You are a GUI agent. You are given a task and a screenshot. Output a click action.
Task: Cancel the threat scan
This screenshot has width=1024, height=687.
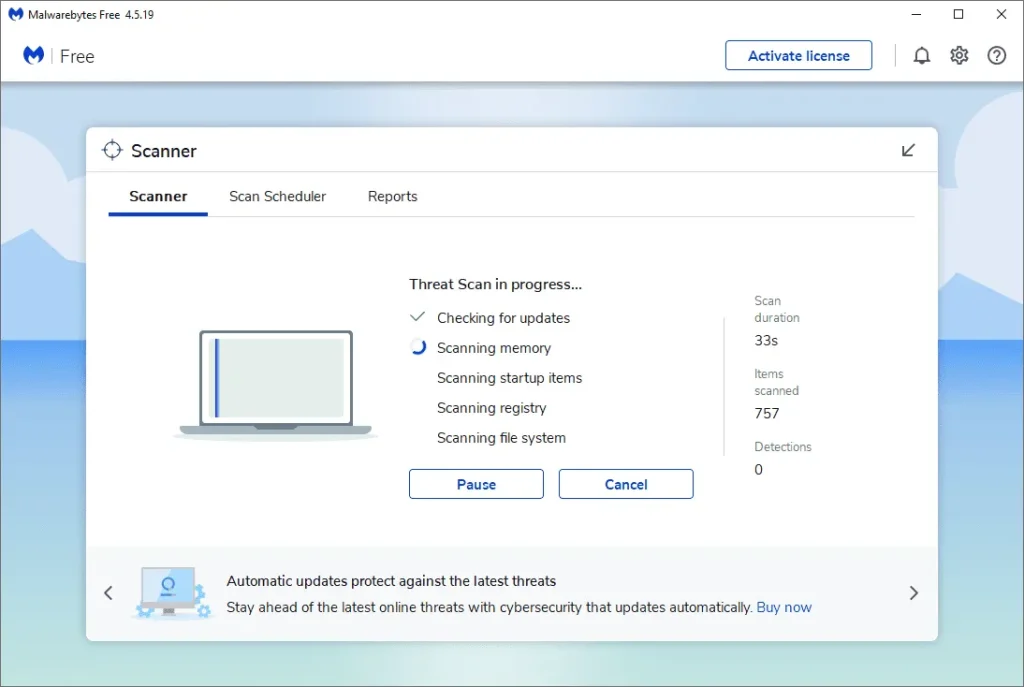point(626,484)
